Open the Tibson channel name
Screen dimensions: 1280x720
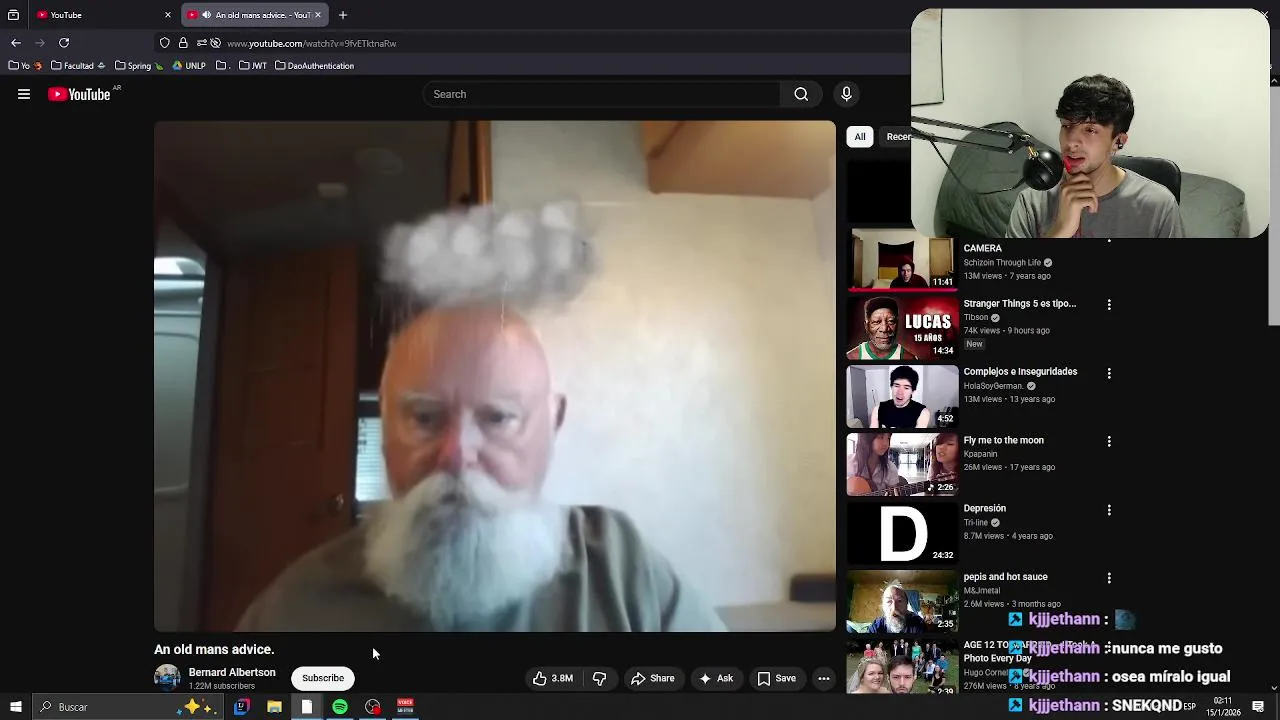(975, 317)
